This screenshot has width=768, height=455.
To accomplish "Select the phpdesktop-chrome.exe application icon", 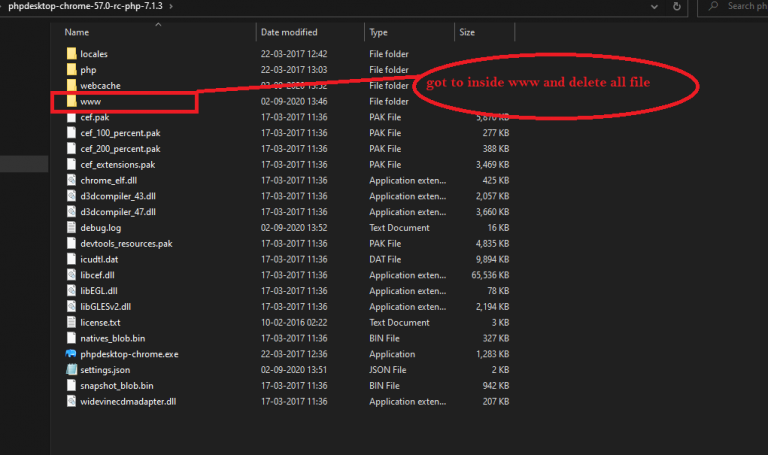I will 71,354.
